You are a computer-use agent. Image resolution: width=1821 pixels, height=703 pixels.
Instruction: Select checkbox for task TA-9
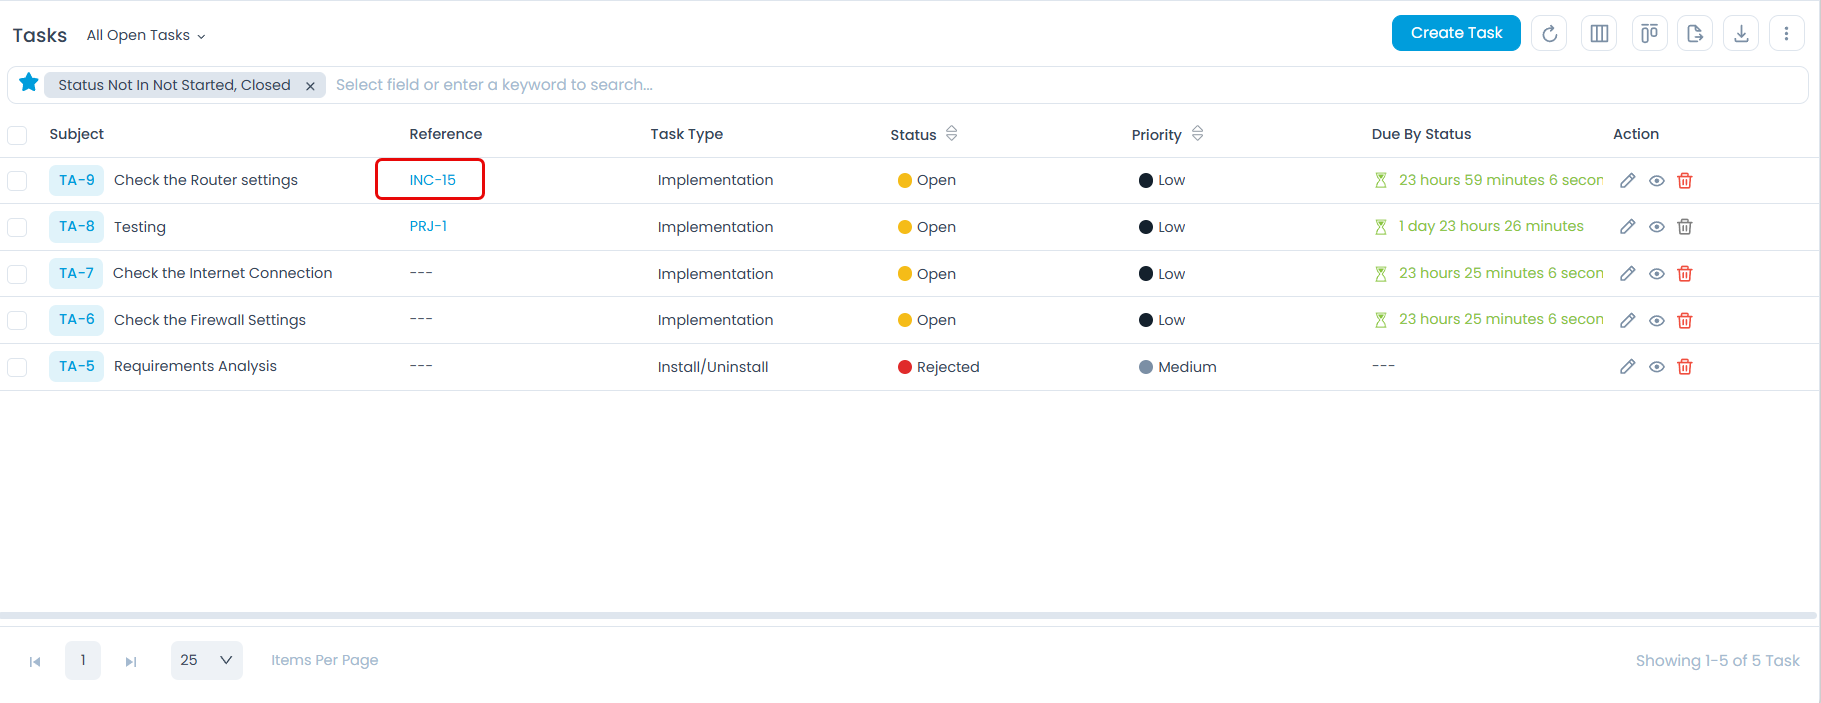[17, 181]
